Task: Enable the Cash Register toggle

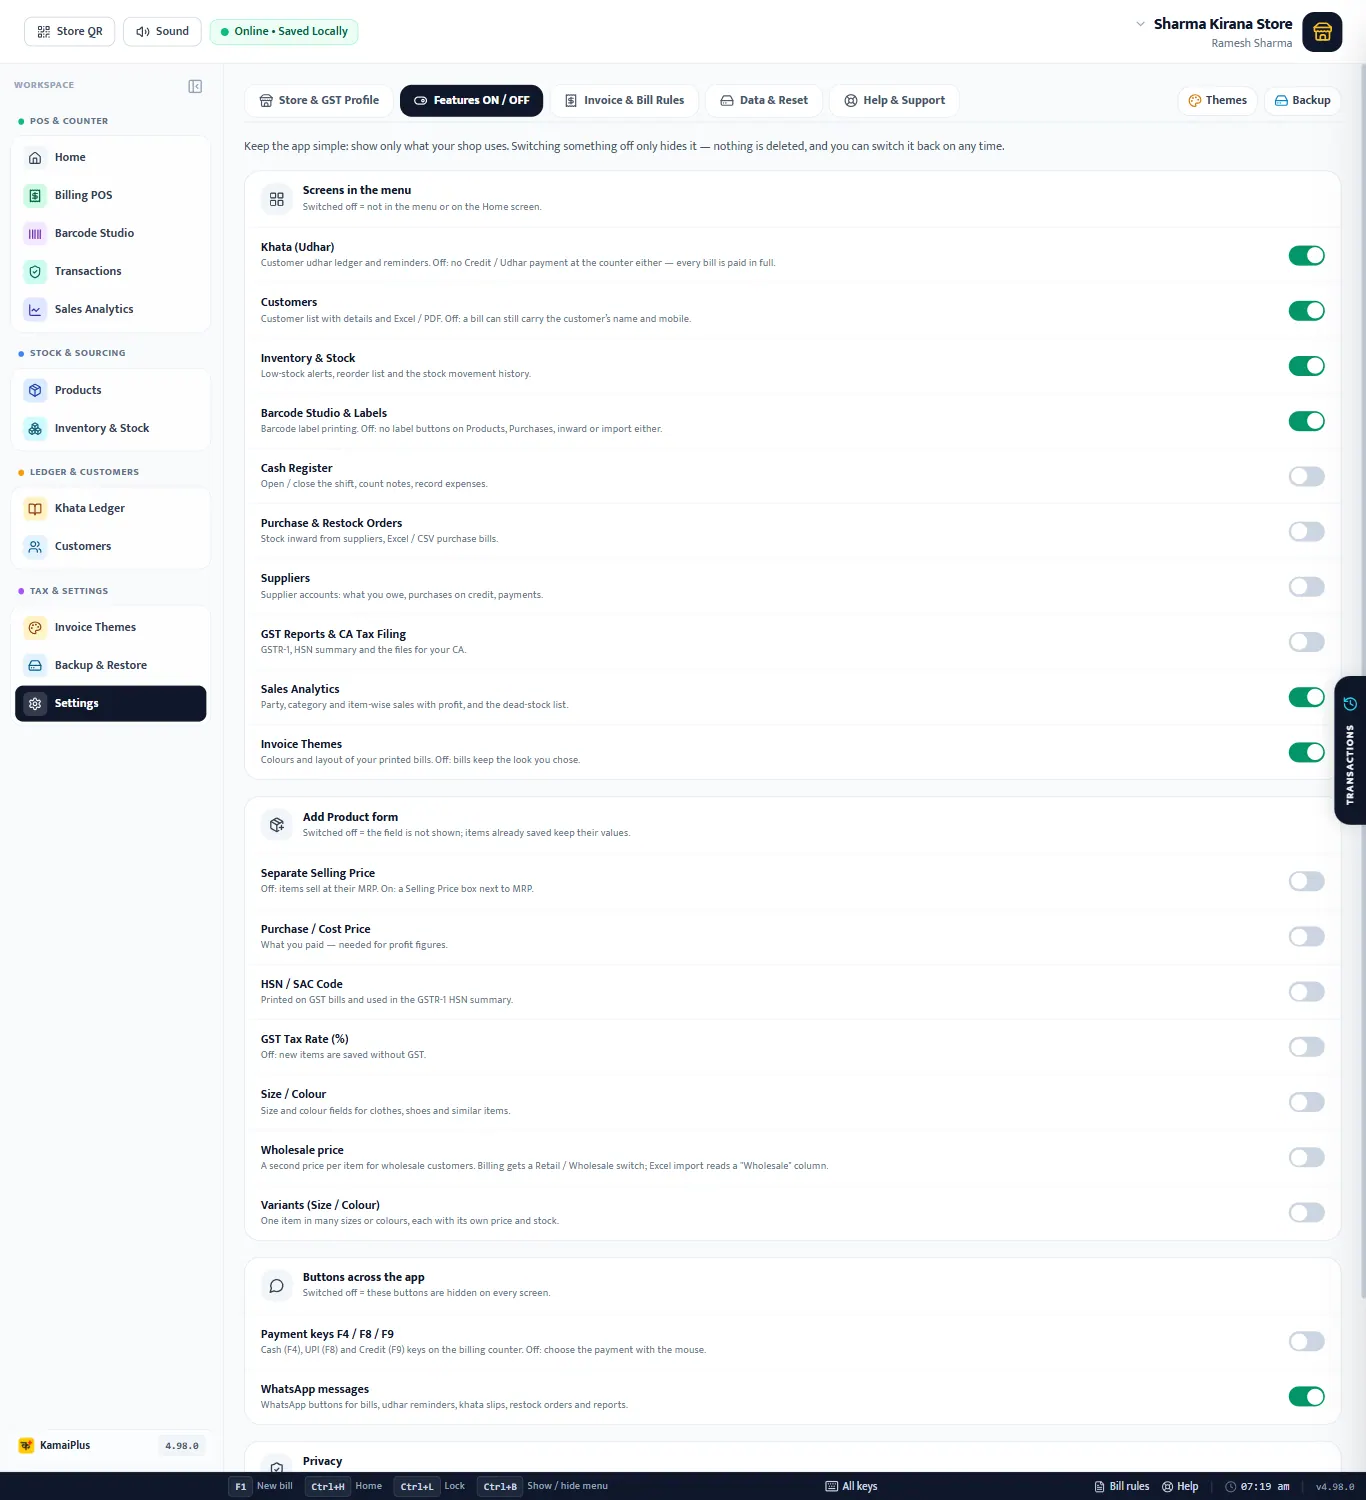Action: 1306,476
